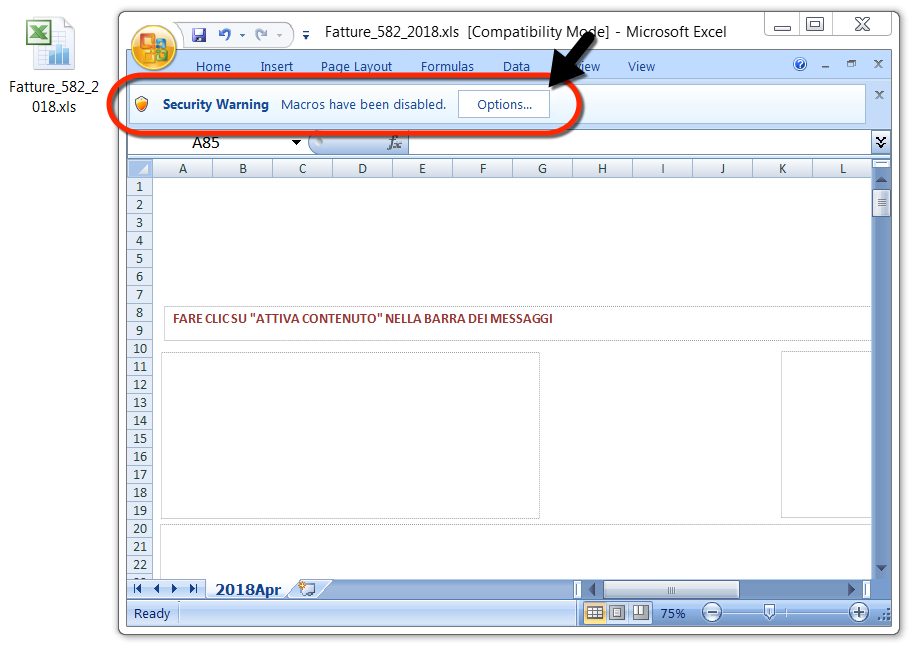Minimize the Microsoft Excel application window
Screen dimensions: 912x648
tap(782, 25)
